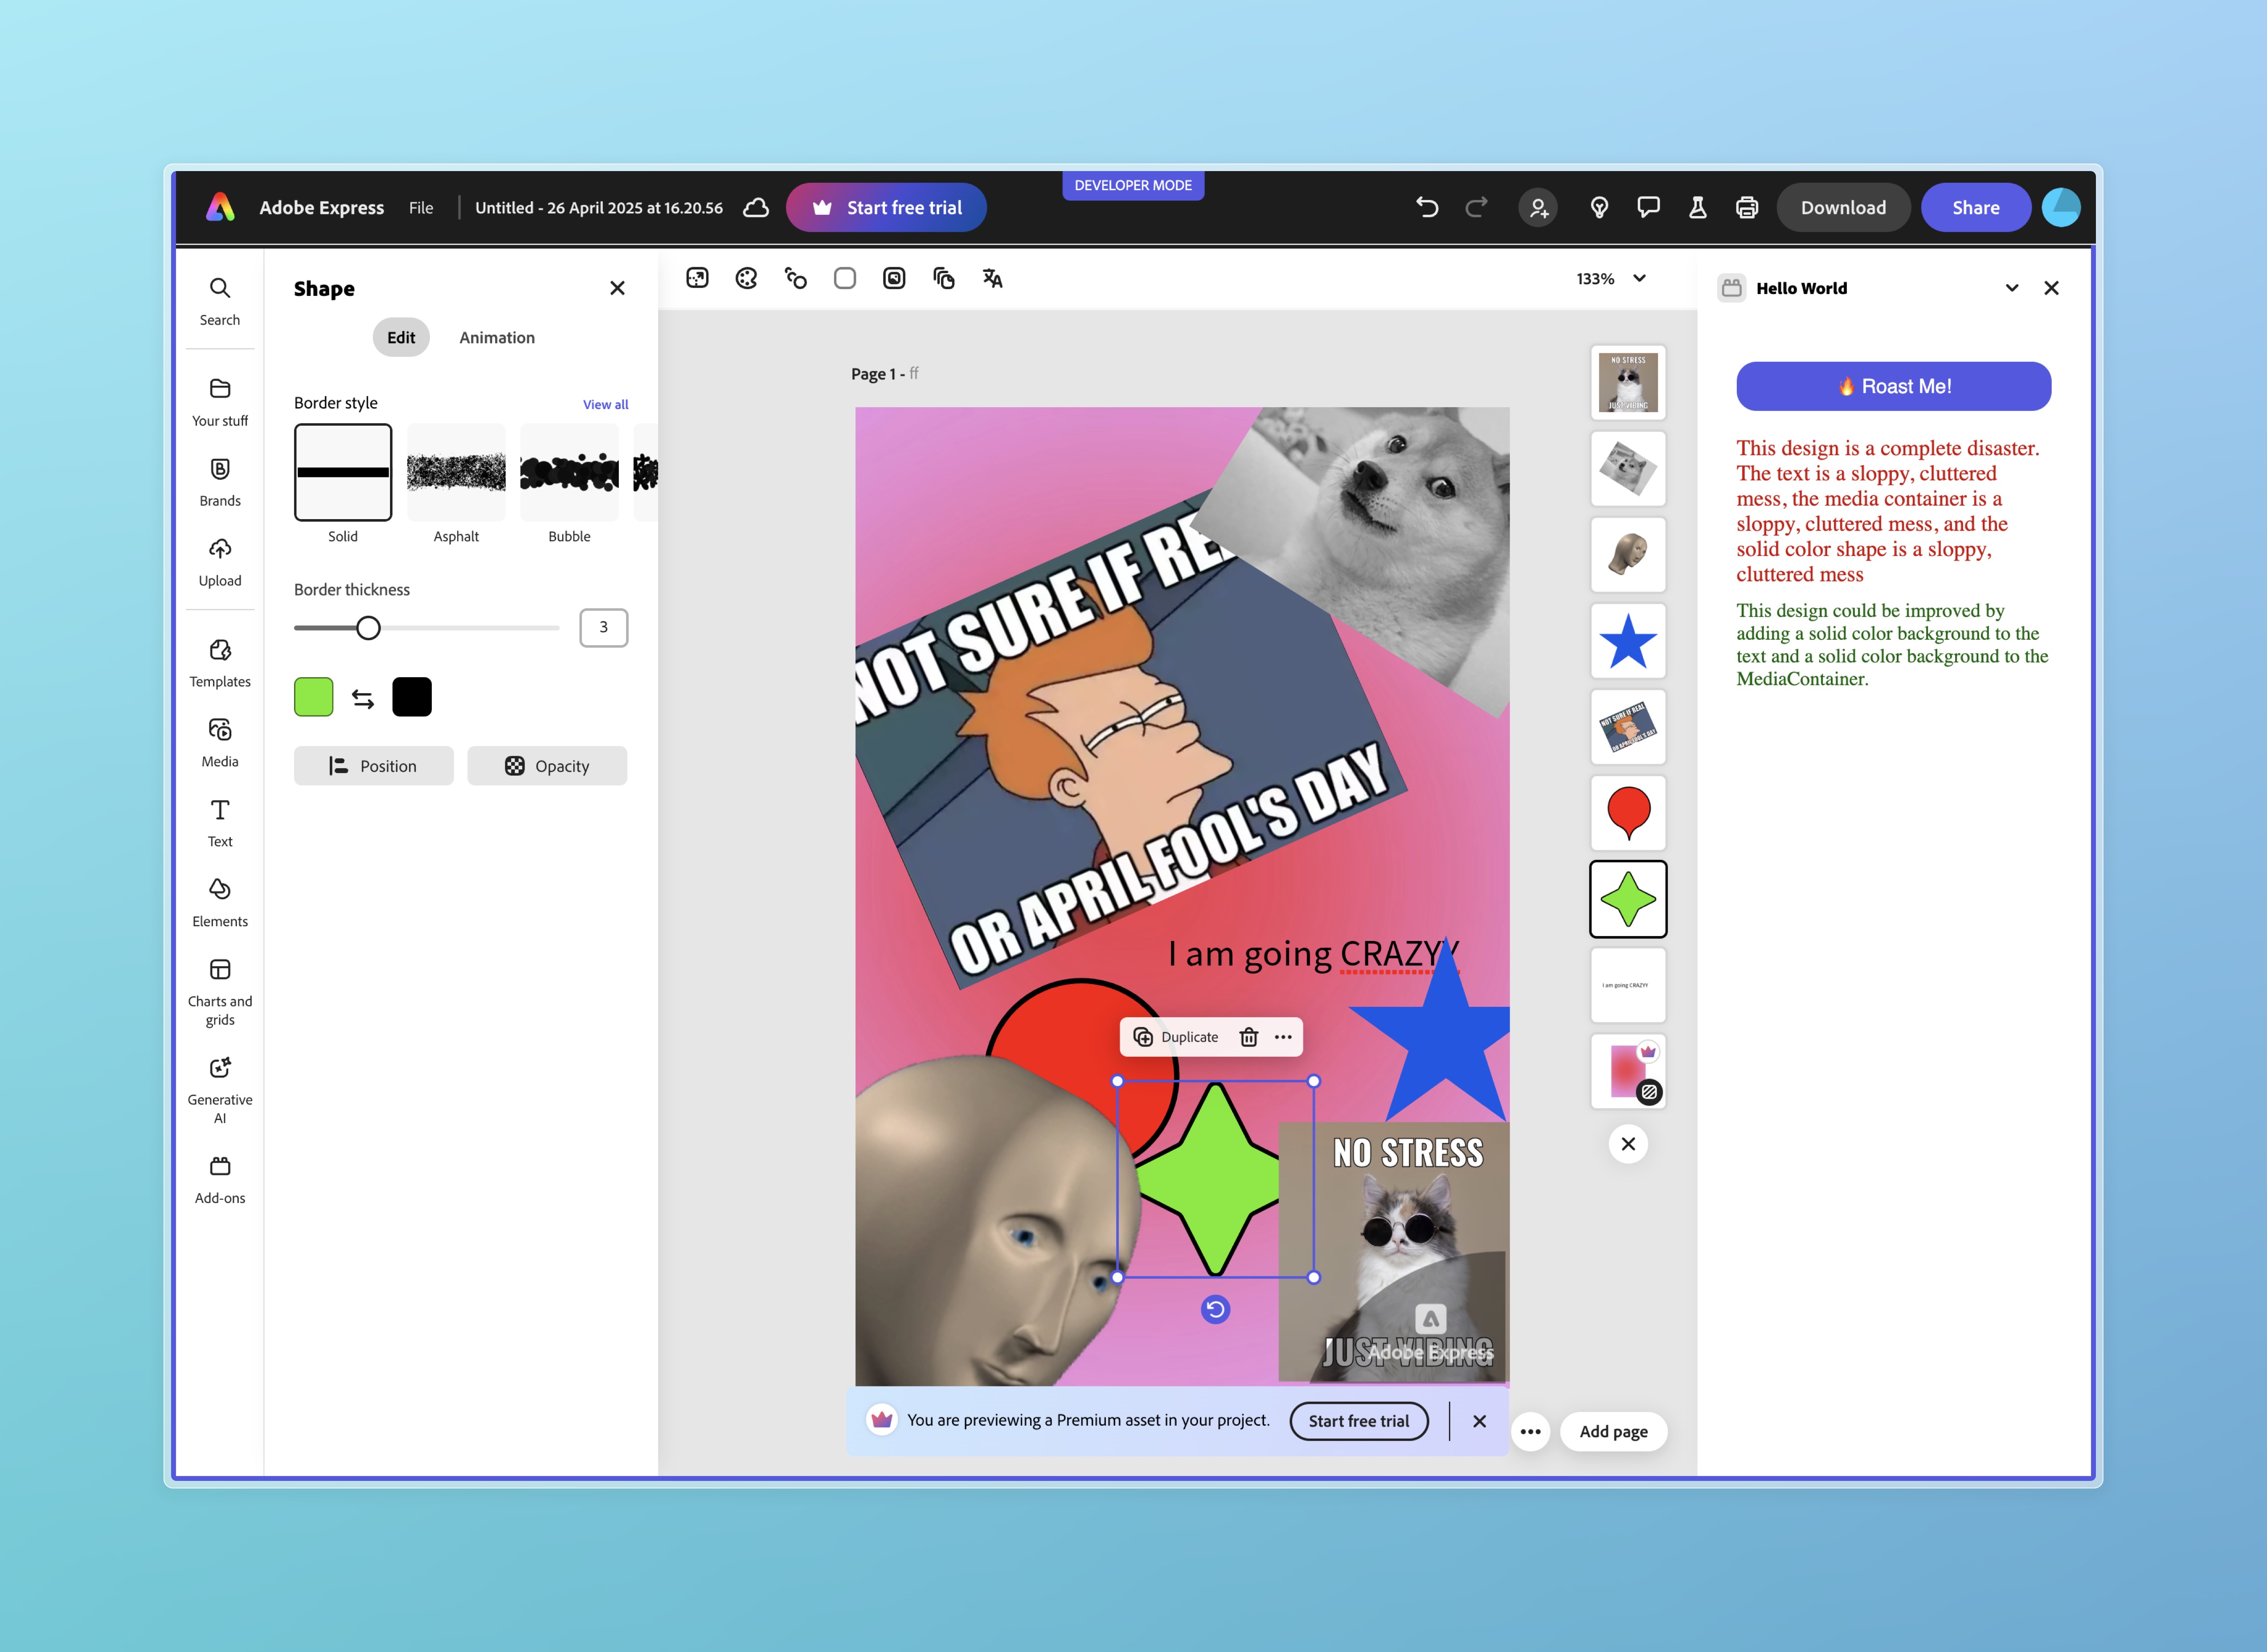
Task: Click the invite collaborator icon
Action: [x=1538, y=207]
